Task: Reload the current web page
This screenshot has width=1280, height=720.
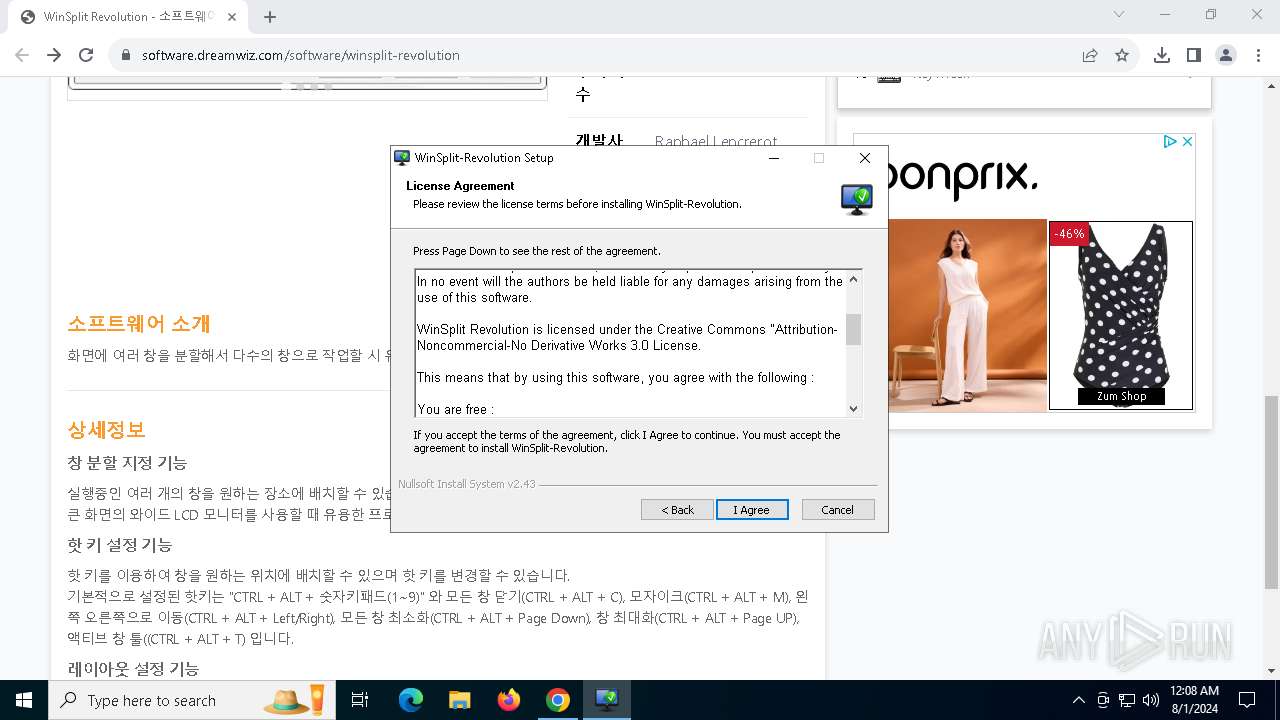Action: [x=86, y=55]
